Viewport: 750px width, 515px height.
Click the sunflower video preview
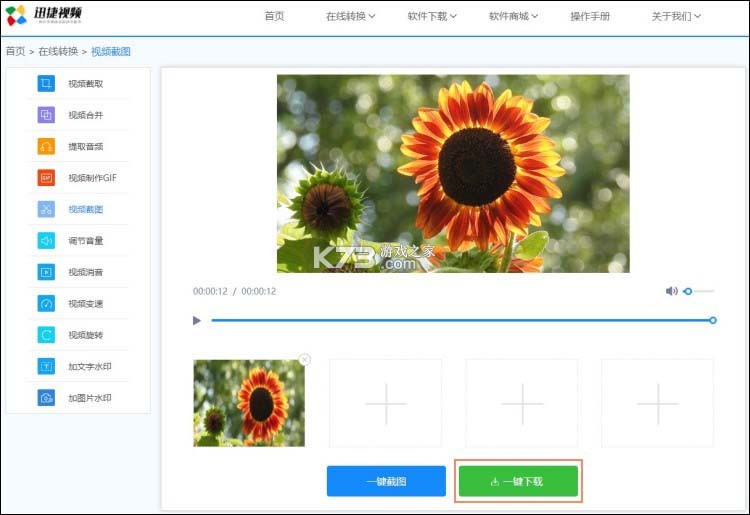tap(453, 174)
